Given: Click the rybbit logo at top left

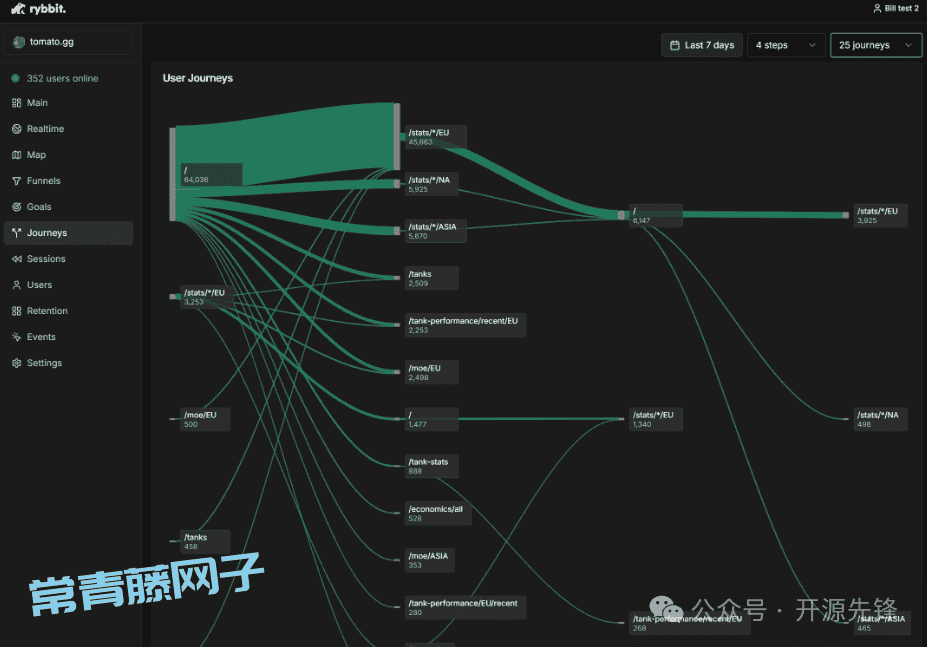Looking at the screenshot, I should coord(39,9).
